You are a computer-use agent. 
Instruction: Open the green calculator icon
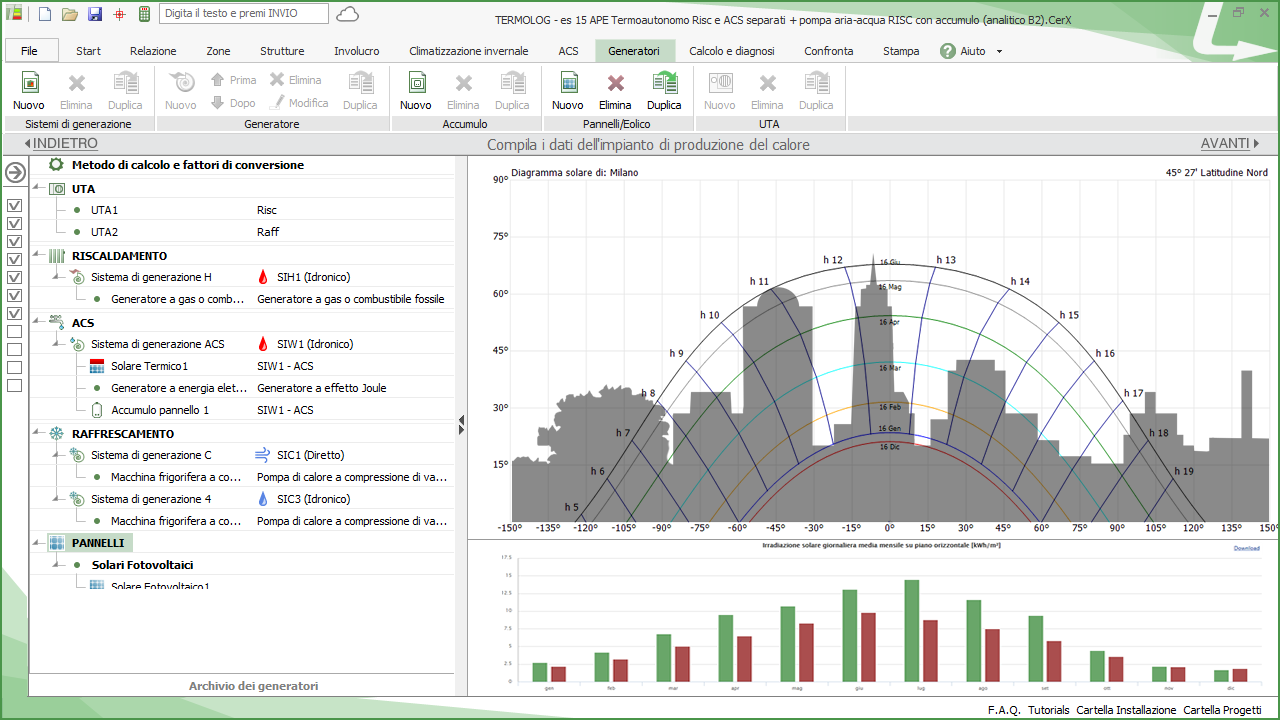[145, 14]
